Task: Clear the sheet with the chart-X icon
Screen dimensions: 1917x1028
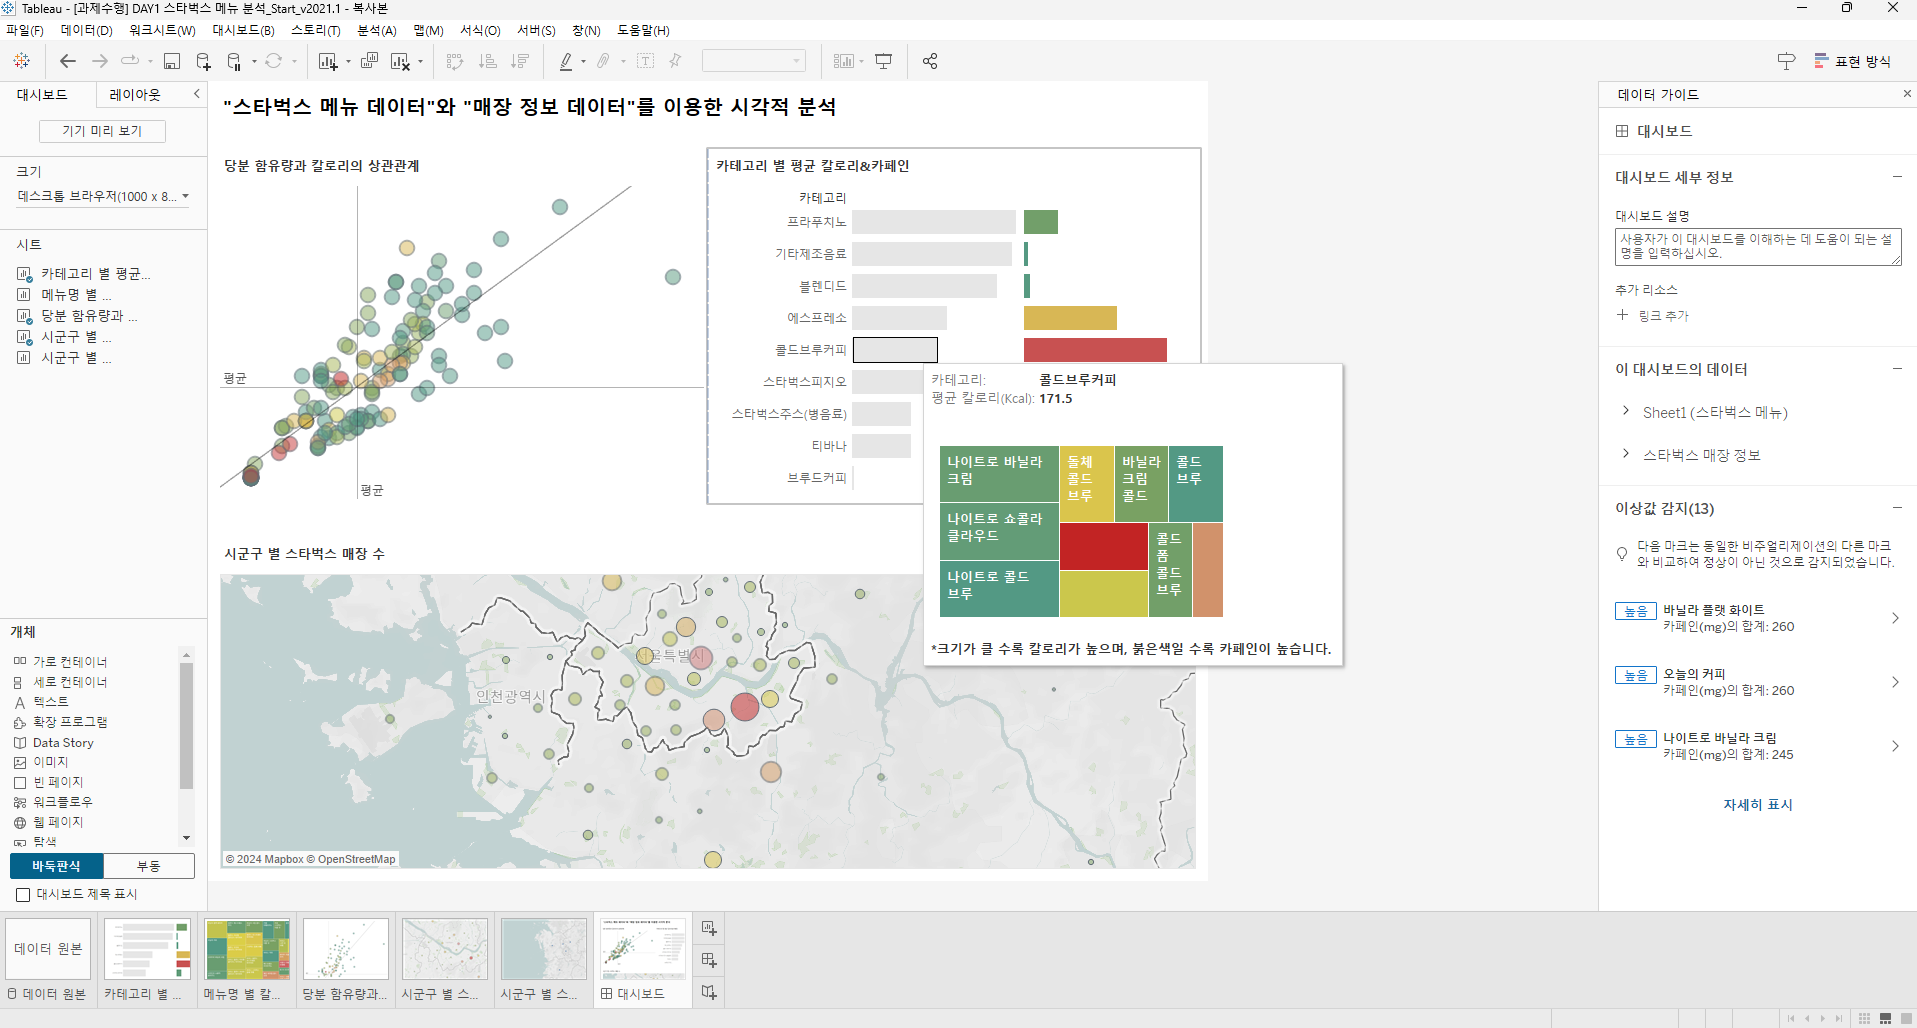Action: pyautogui.click(x=400, y=61)
